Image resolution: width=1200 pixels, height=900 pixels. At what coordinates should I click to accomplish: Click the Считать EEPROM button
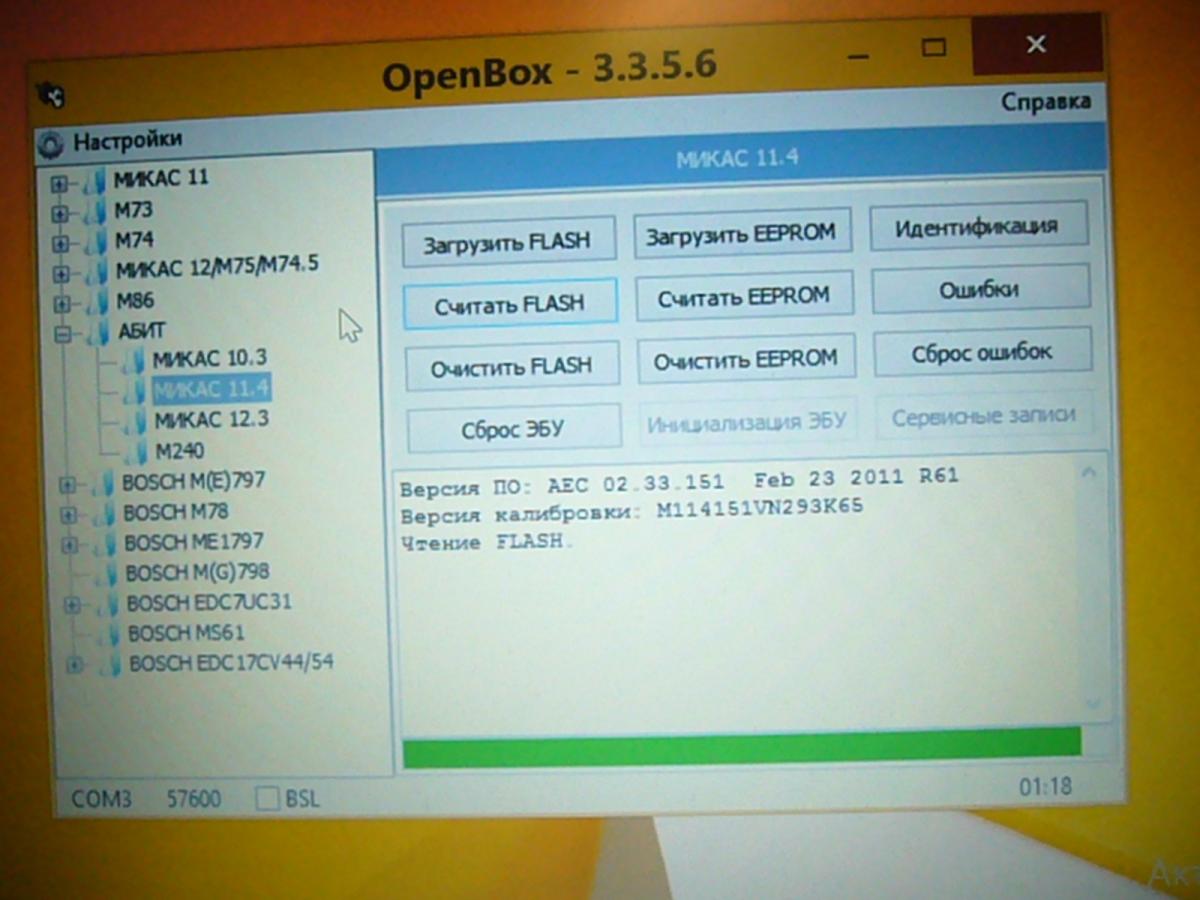coord(744,296)
